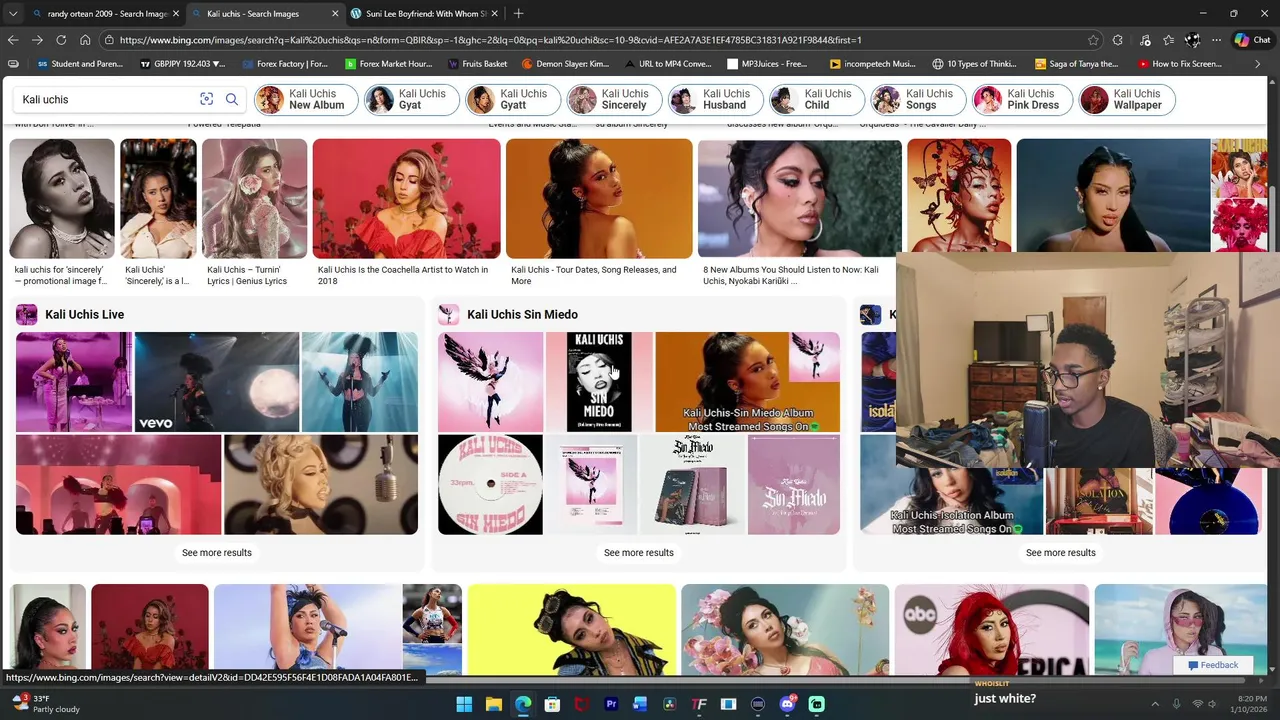Open Copilot Chat in the browser toolbar

(x=1253, y=40)
